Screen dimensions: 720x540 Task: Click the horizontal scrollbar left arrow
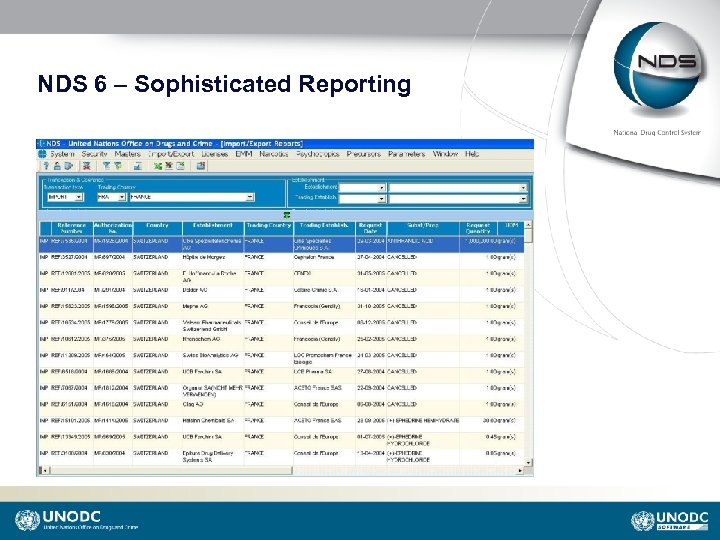pos(45,471)
